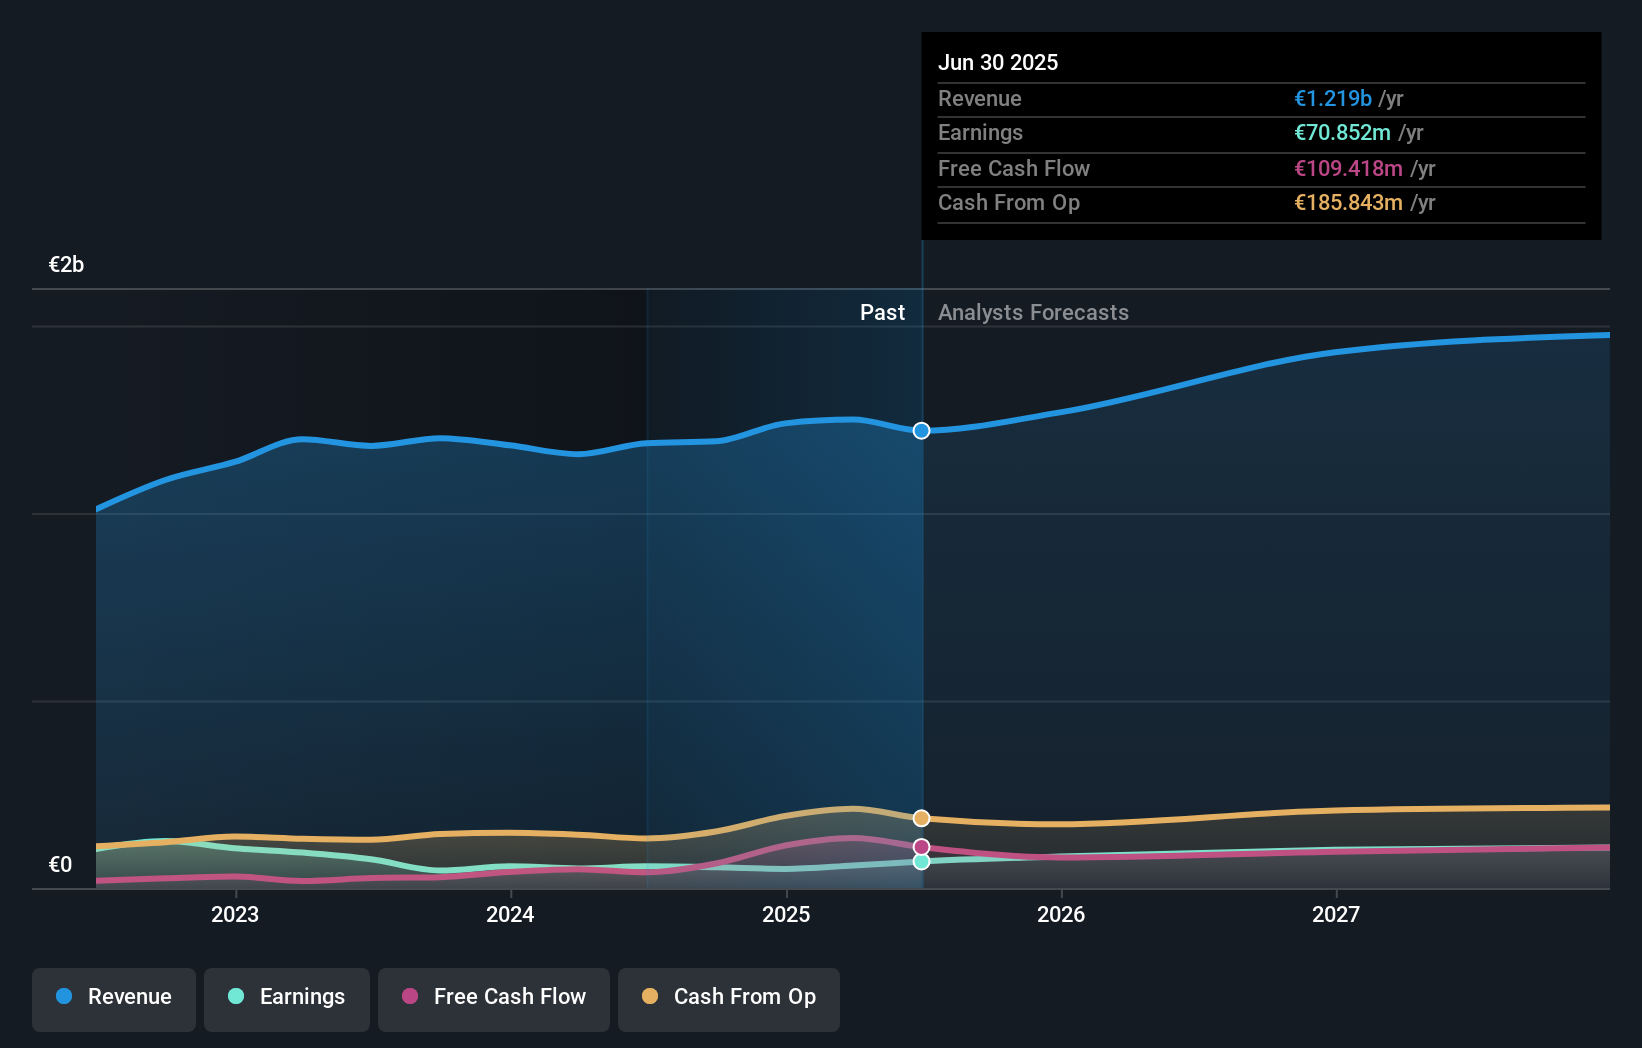
Task: Toggle the Cash From Op series visibility
Action: 729,997
